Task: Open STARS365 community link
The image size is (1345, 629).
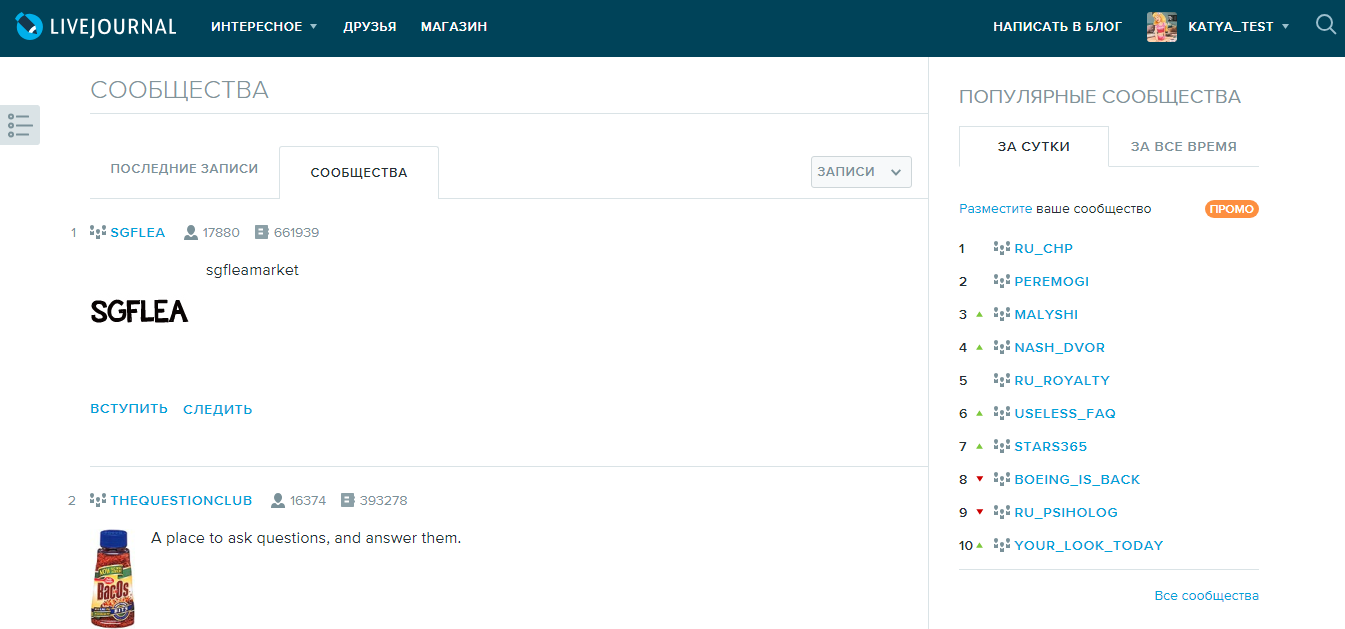Action: tap(1051, 446)
